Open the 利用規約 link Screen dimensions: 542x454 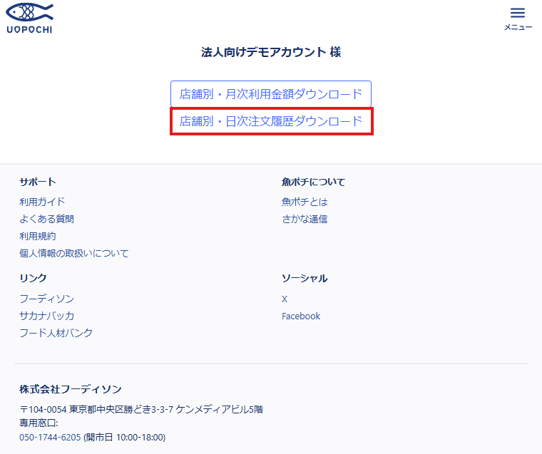coord(37,236)
